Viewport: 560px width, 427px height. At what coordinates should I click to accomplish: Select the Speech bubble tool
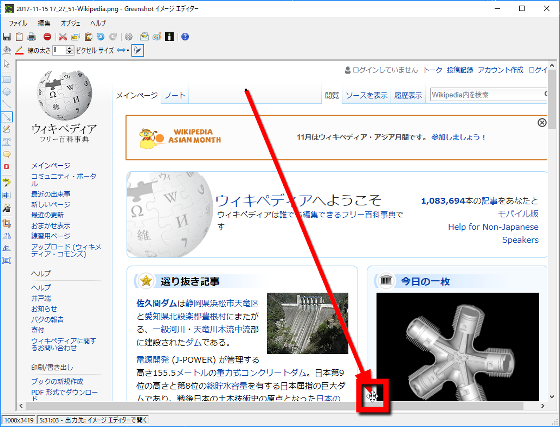pyautogui.click(x=7, y=154)
